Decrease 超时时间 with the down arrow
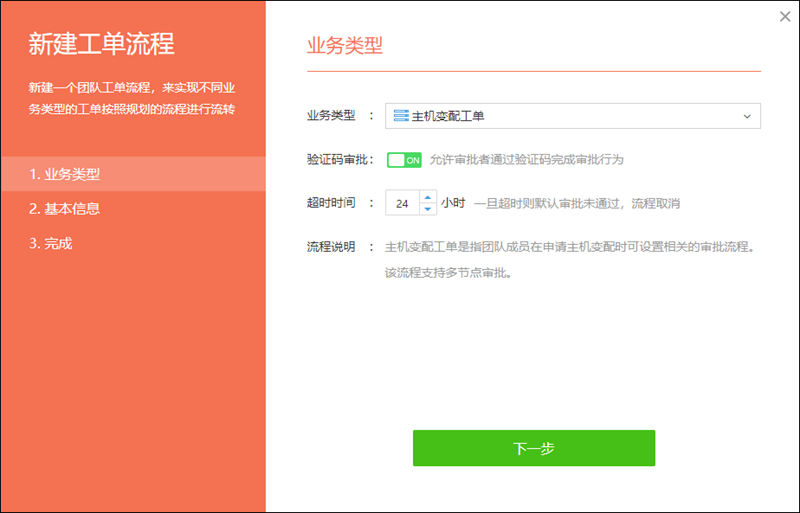800x513 pixels. click(x=428, y=208)
